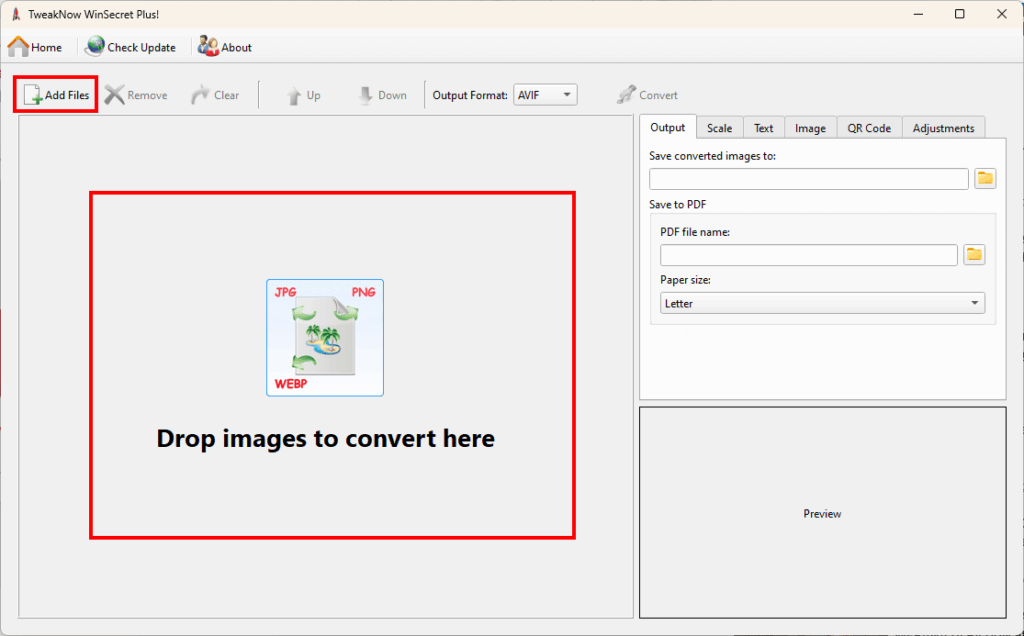1024x636 pixels.
Task: Start conversion with the Convert button
Action: click(x=647, y=95)
